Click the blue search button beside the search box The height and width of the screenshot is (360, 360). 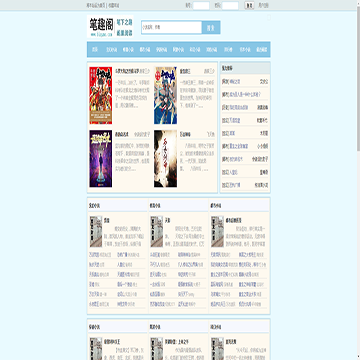[211, 27]
